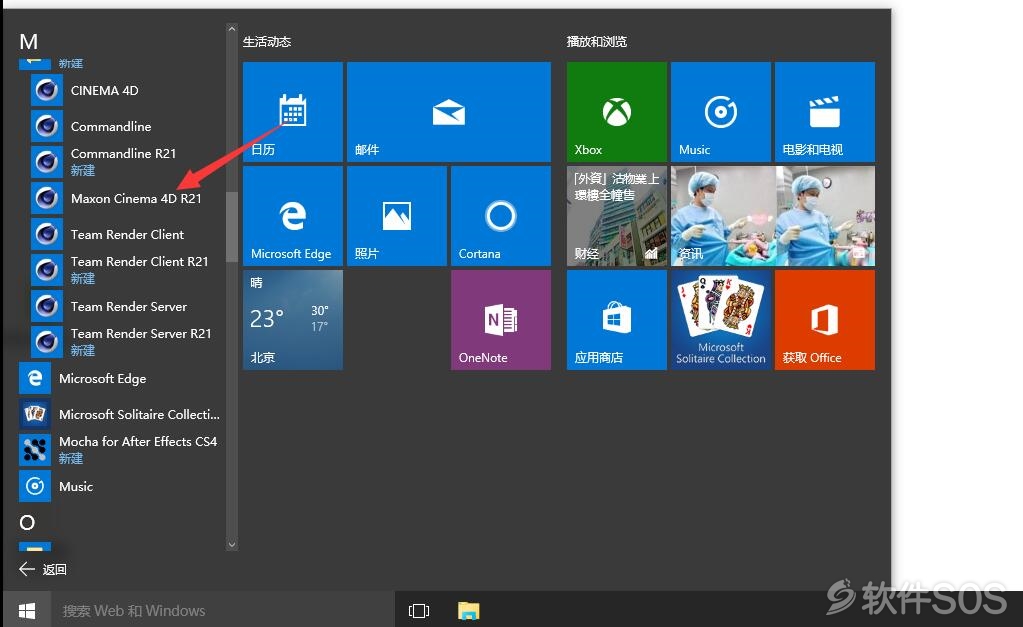Click the Commandline R21 icon

click(x=47, y=162)
